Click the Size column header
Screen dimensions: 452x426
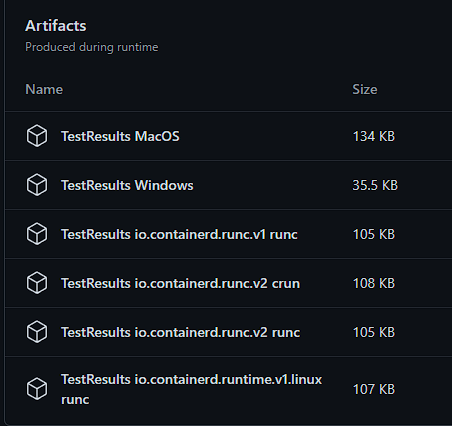365,89
